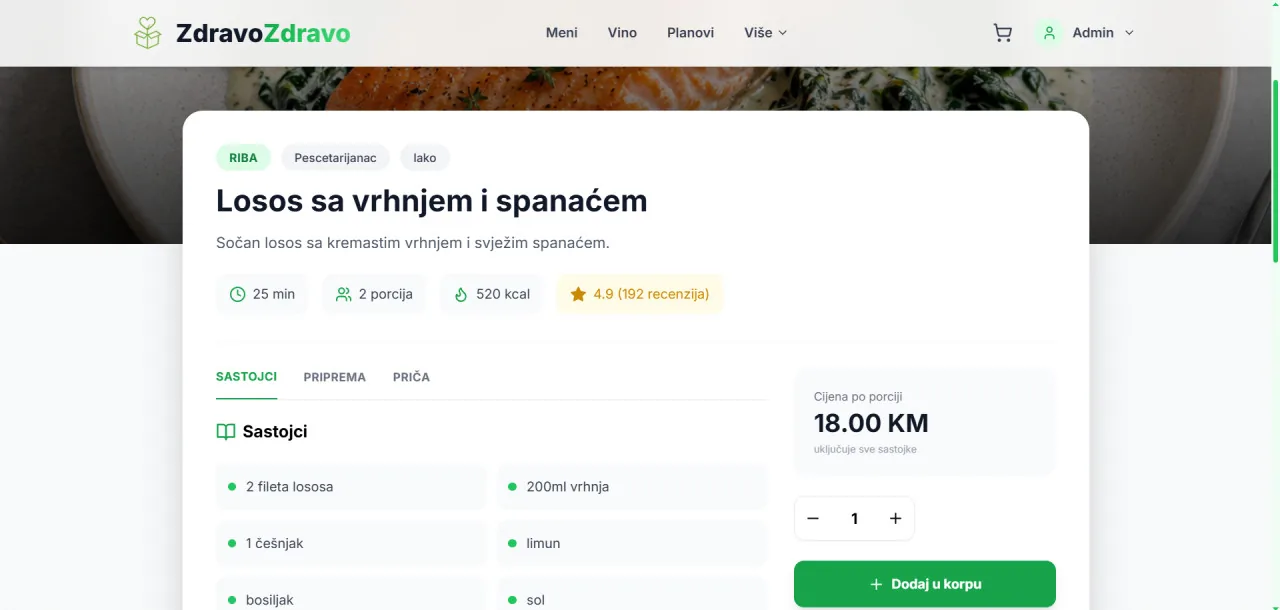Click the lako difficulty tag
This screenshot has height=610, width=1280.
tap(425, 158)
